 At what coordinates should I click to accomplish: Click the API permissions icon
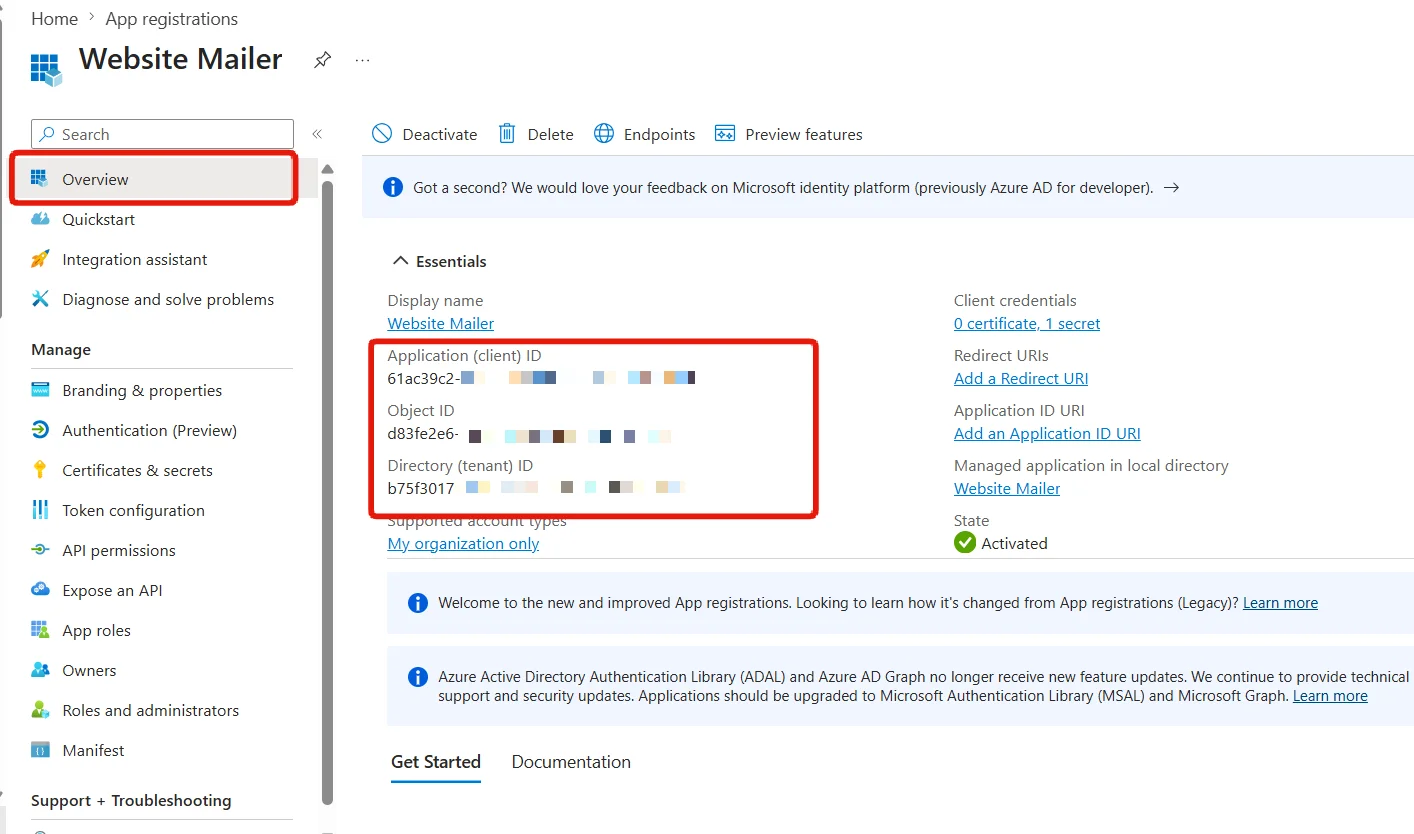click(40, 550)
